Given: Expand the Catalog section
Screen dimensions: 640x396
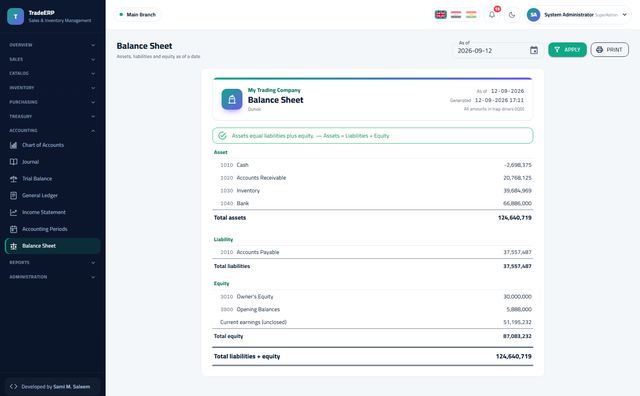Looking at the screenshot, I should 52,73.
